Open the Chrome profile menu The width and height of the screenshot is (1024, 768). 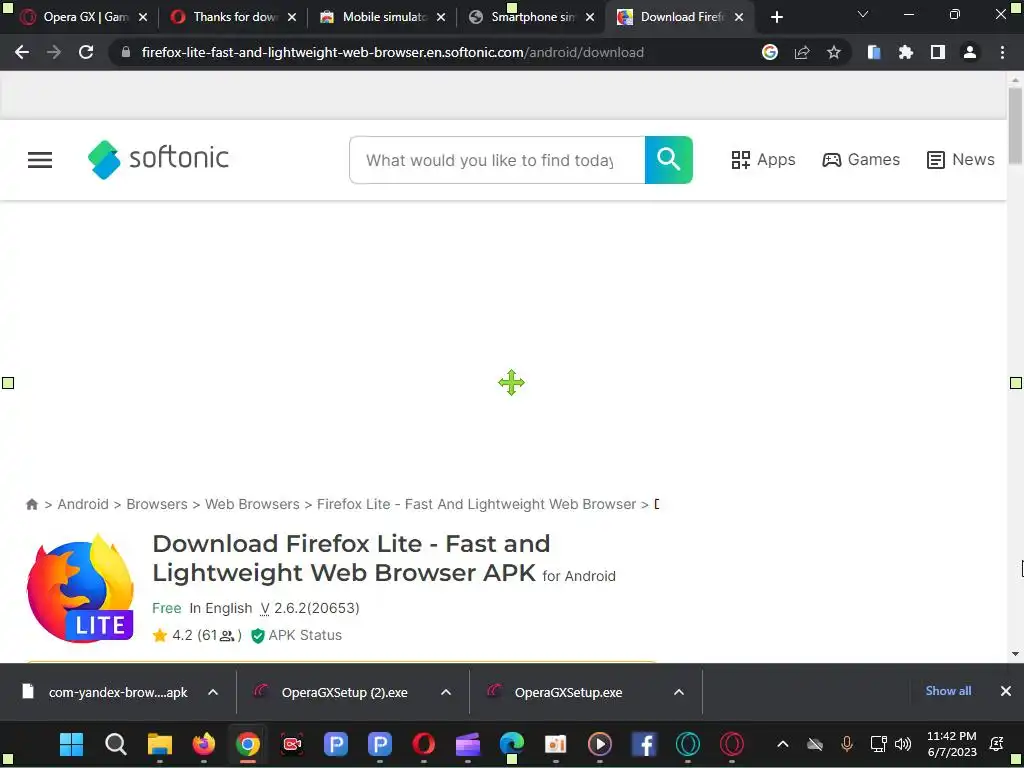click(970, 52)
